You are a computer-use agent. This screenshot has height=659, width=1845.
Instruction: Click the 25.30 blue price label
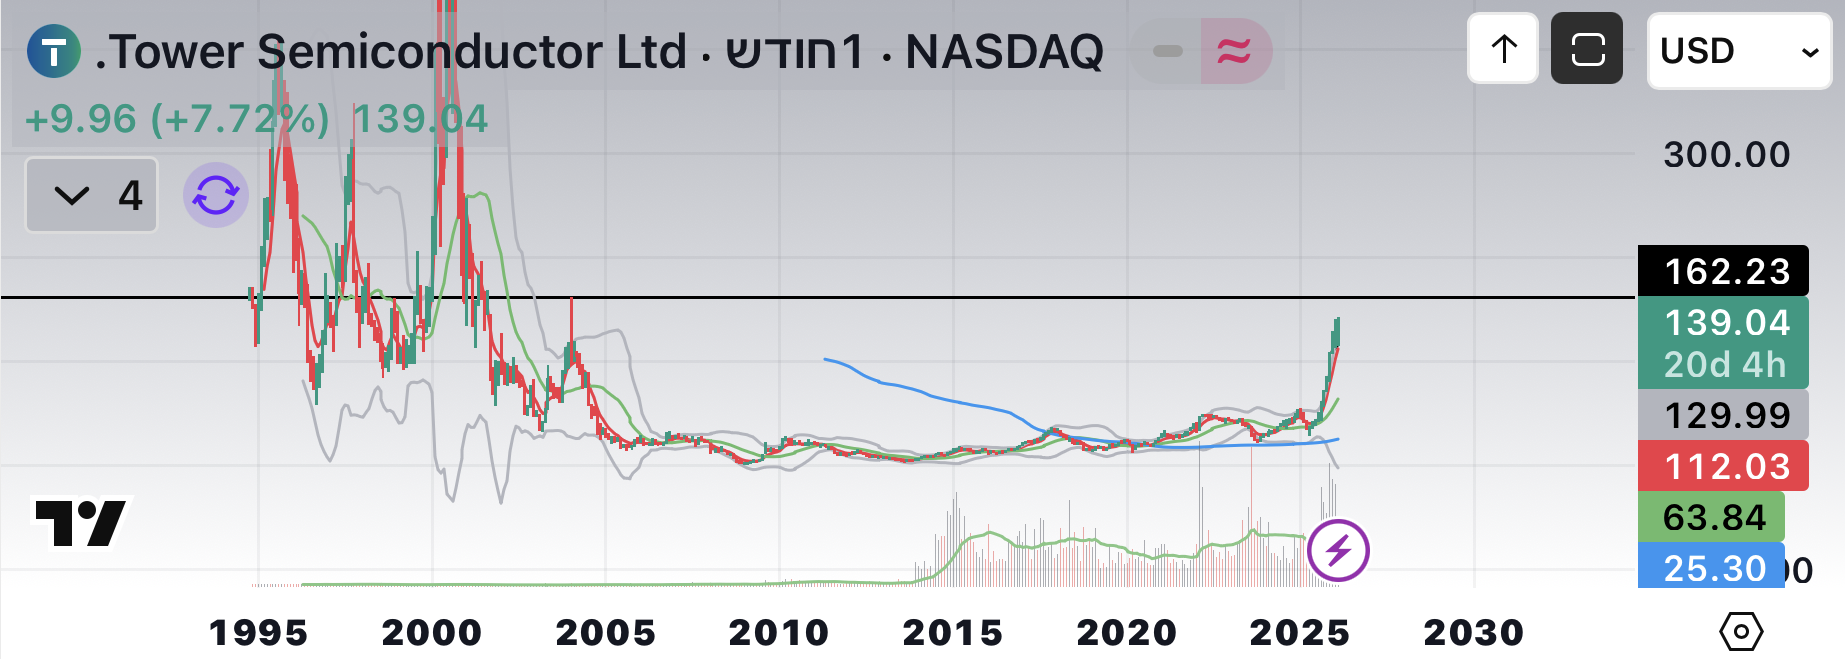point(1711,567)
